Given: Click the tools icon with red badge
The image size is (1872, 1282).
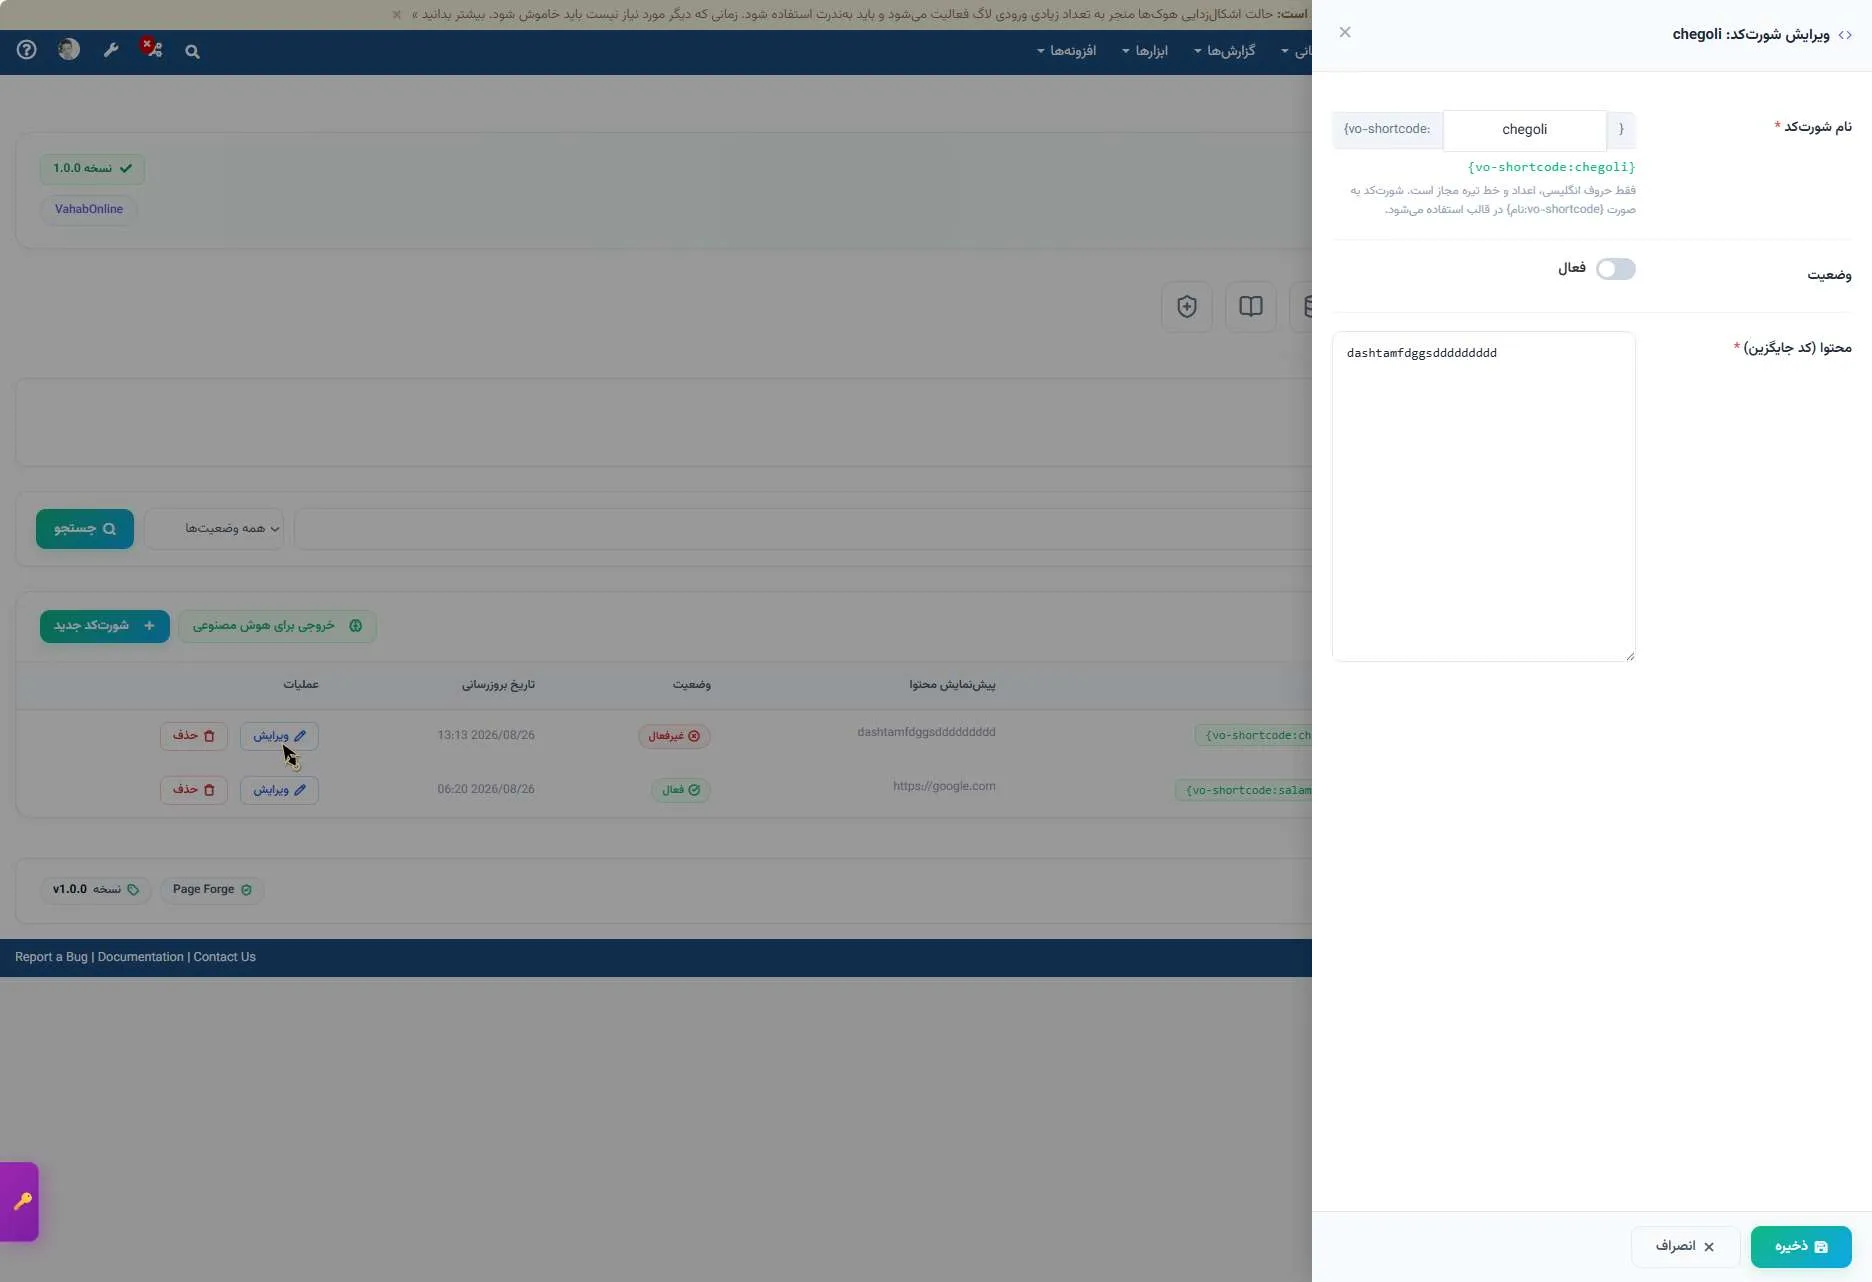Looking at the screenshot, I should pos(152,48).
